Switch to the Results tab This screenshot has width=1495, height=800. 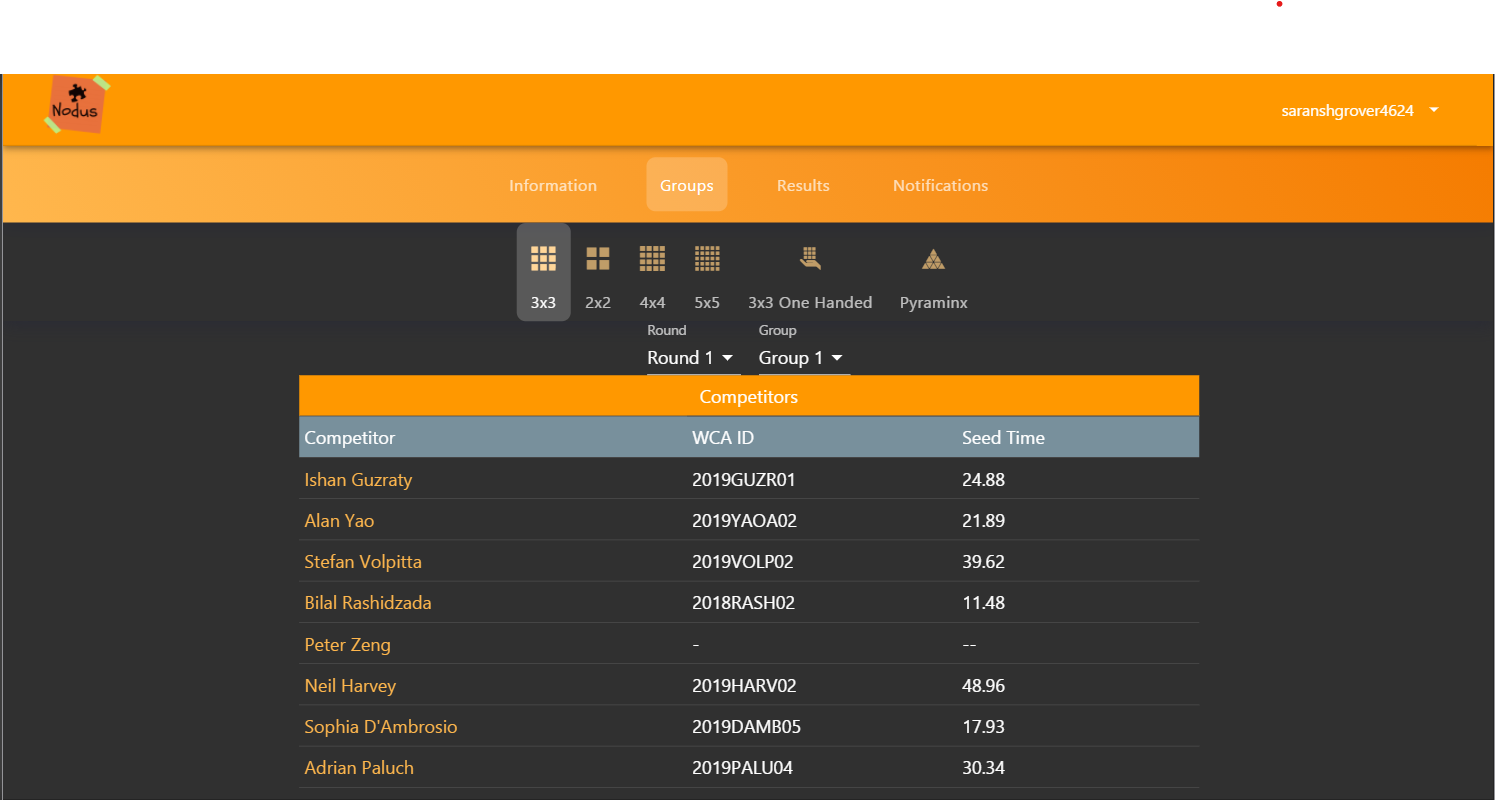click(x=803, y=185)
